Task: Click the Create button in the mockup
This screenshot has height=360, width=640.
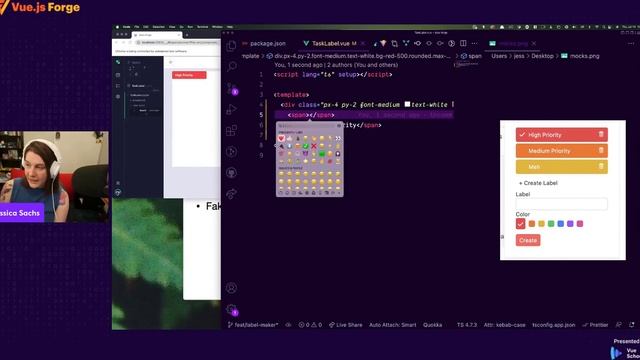Action: coord(528,240)
